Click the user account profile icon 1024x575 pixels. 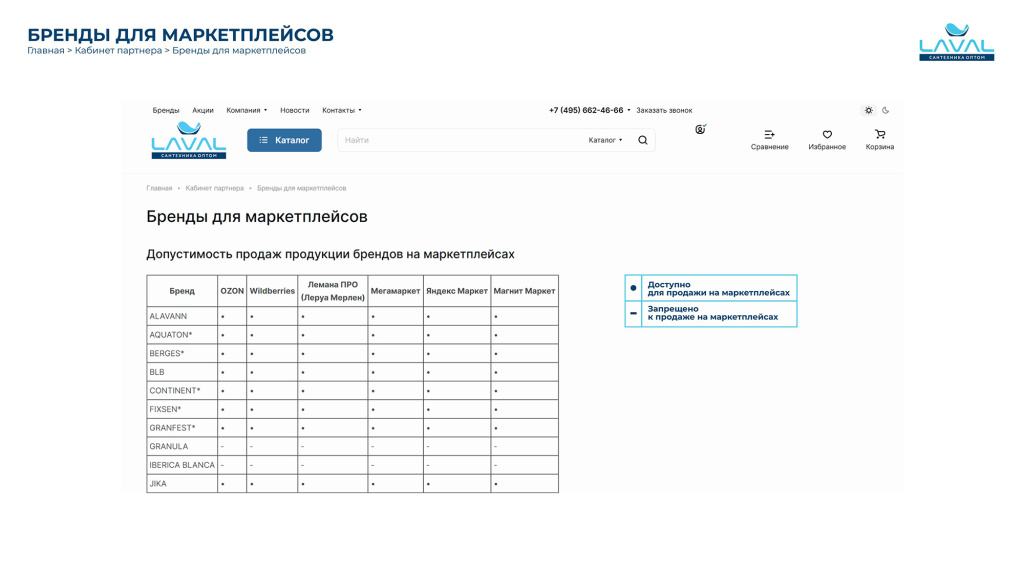[700, 129]
